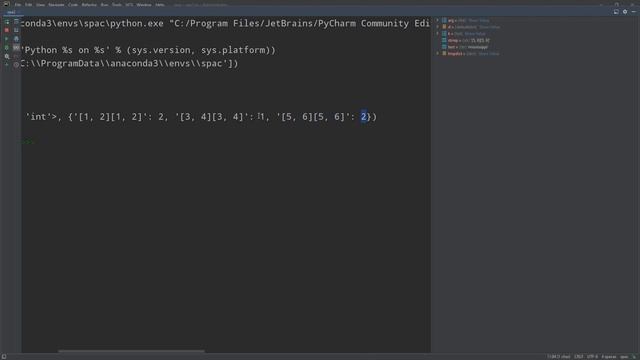Stop the running console with red square
This screenshot has width=640, height=360.
click(x=7, y=30)
